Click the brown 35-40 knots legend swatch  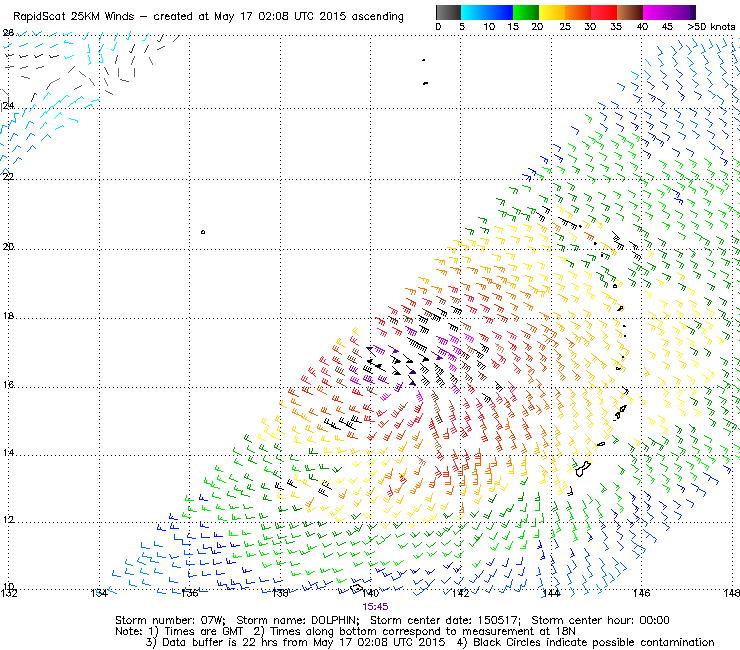pos(630,12)
